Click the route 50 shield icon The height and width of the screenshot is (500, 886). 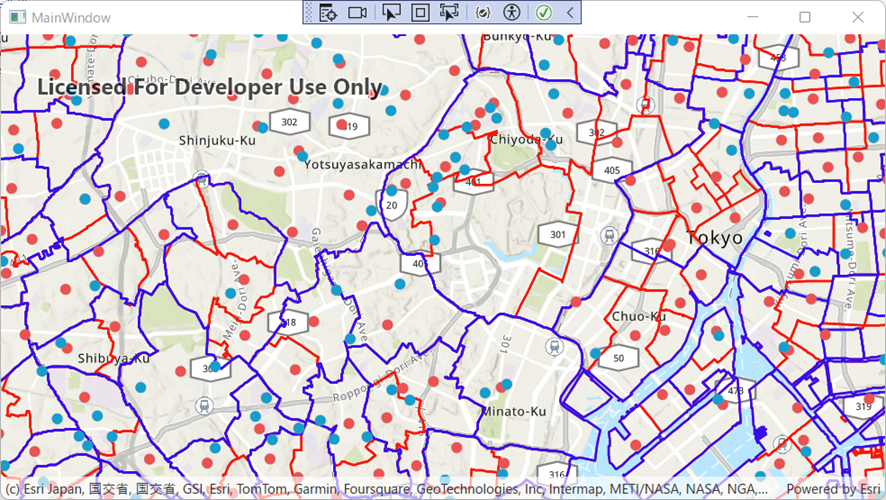(x=619, y=358)
